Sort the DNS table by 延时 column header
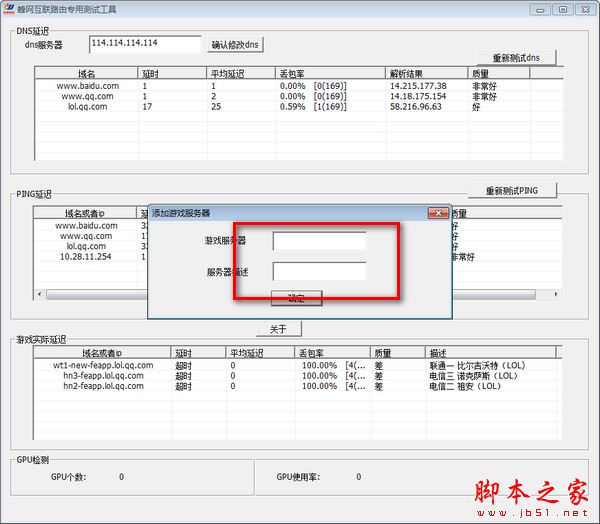The width and height of the screenshot is (600, 524). [172, 73]
